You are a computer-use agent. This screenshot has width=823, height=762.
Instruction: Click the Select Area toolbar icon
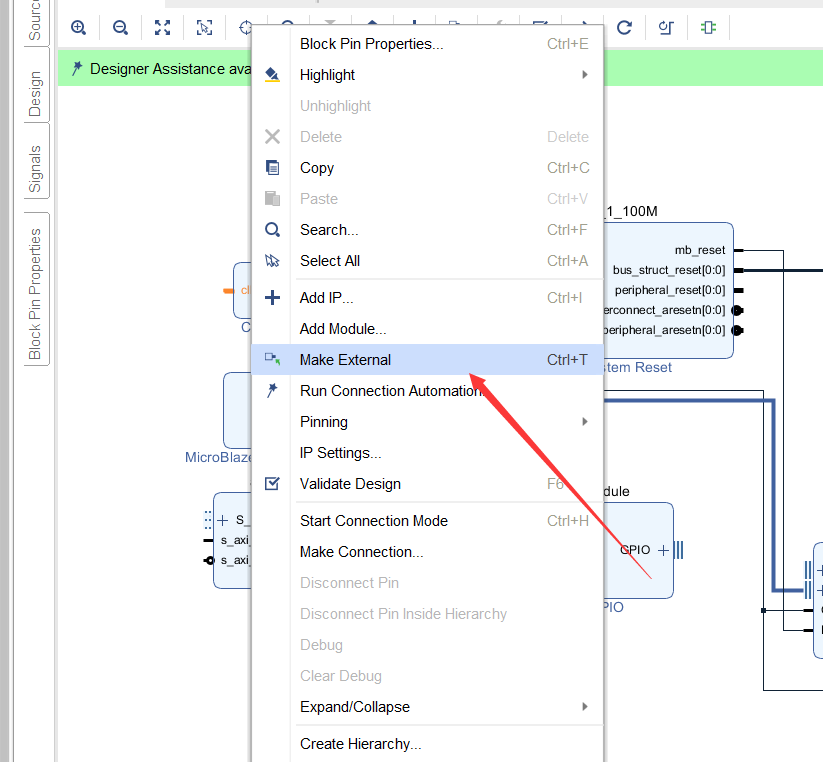(x=204, y=27)
